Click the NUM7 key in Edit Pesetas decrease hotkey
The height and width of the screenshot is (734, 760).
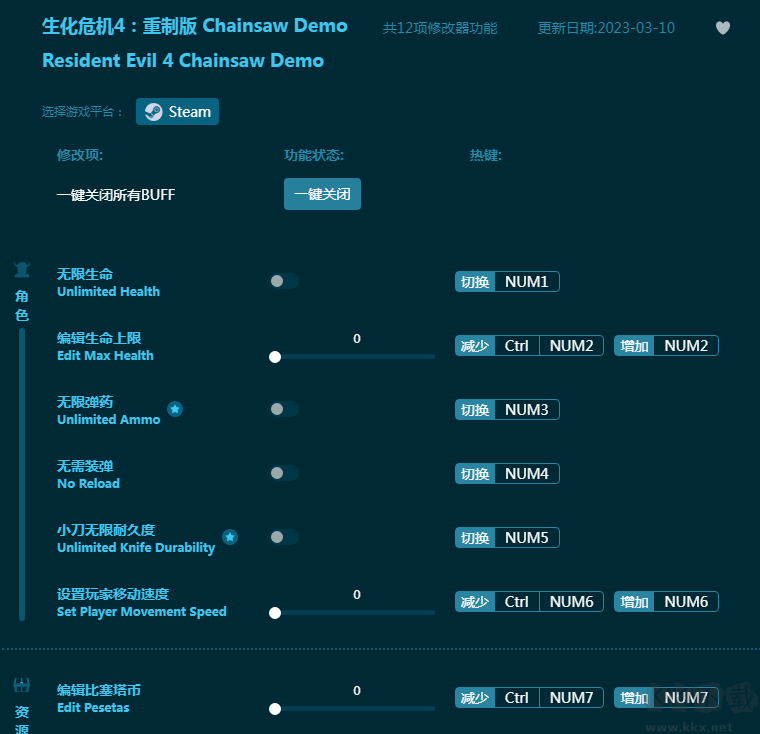coord(571,698)
